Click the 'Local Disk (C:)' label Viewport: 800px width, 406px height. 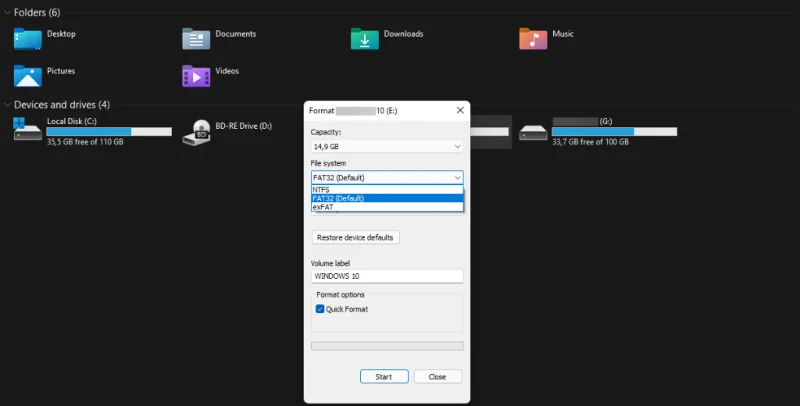tap(71, 121)
